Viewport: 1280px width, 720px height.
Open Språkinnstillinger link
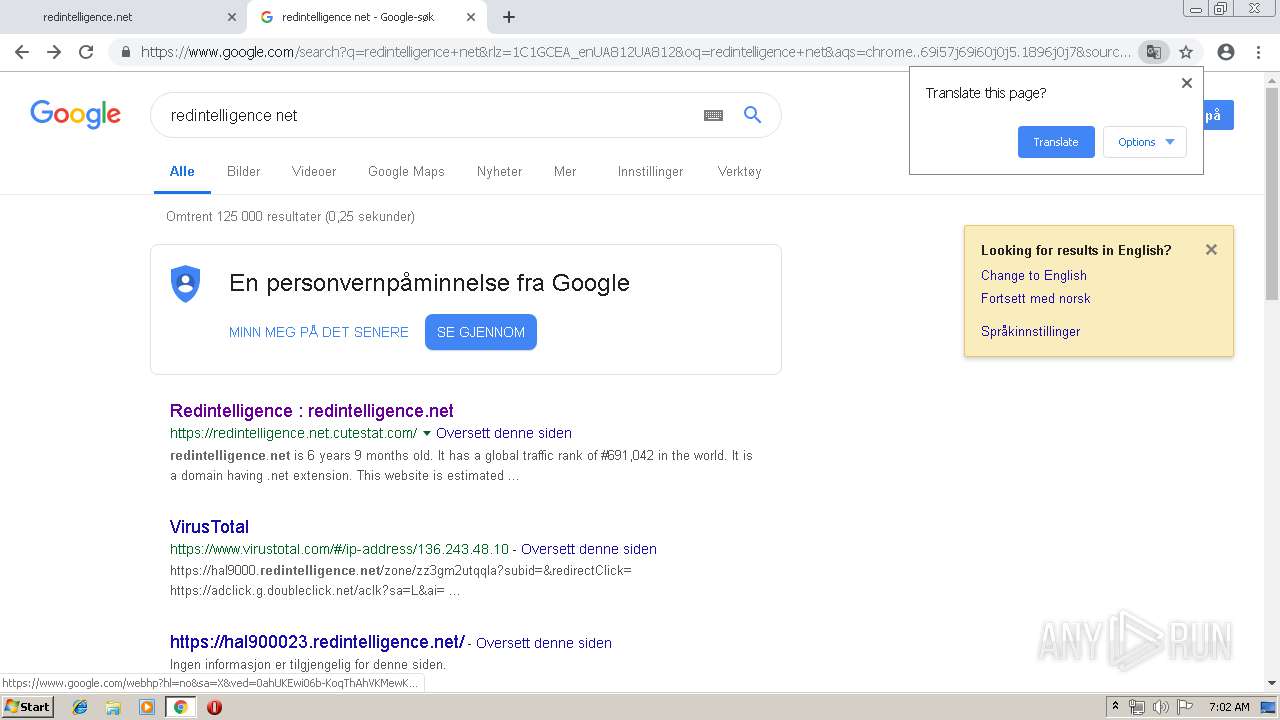(1031, 331)
